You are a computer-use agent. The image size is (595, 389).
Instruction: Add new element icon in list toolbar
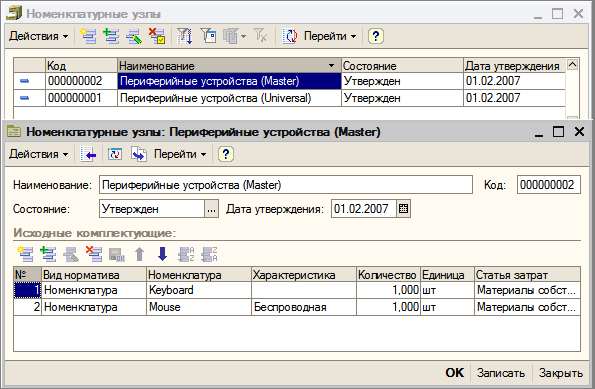pos(88,36)
